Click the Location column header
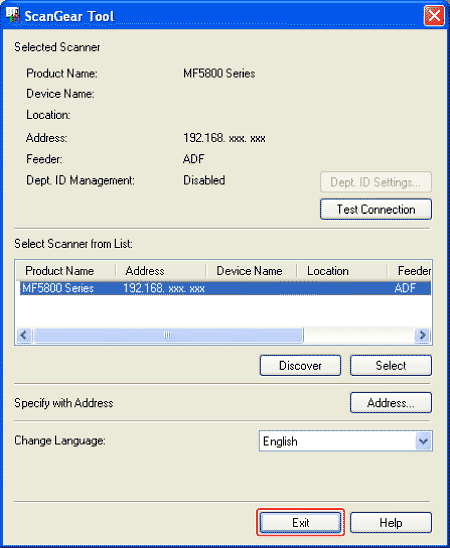This screenshot has width=450, height=548. point(342,271)
